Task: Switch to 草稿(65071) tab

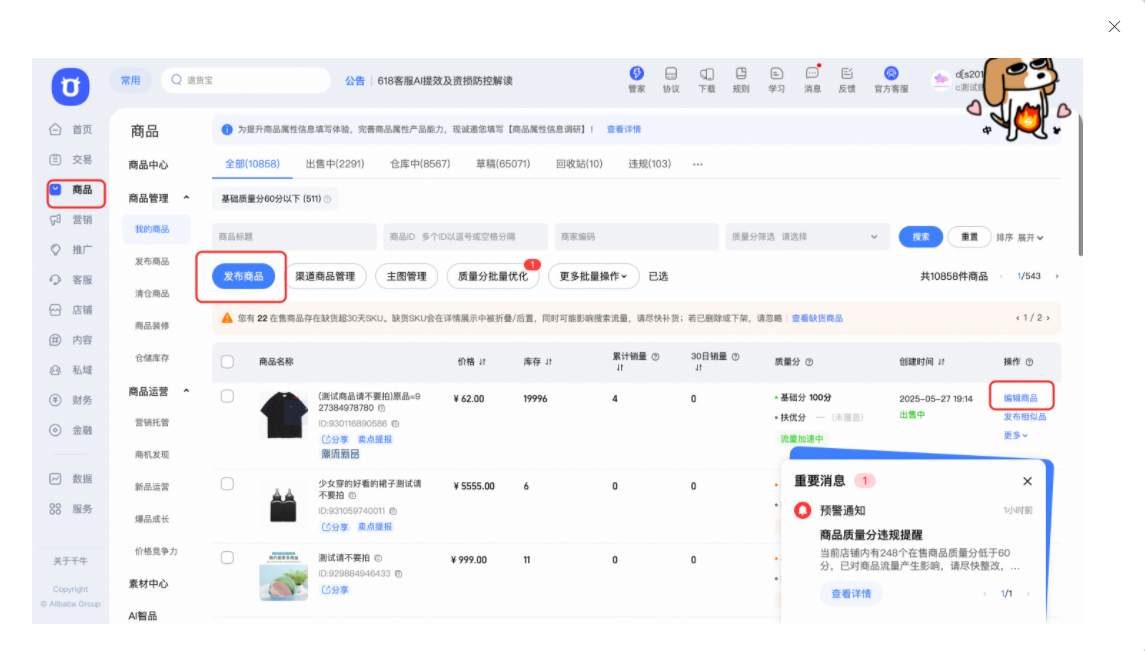Action: (x=503, y=164)
